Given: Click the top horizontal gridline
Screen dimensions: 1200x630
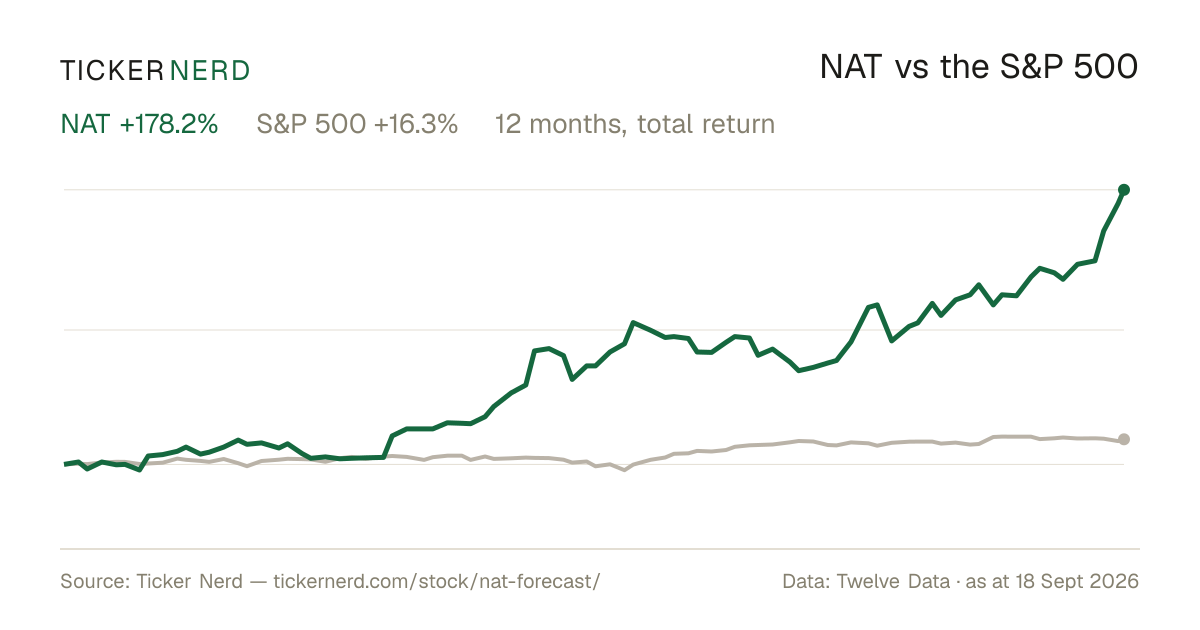Looking at the screenshot, I should point(594,189).
